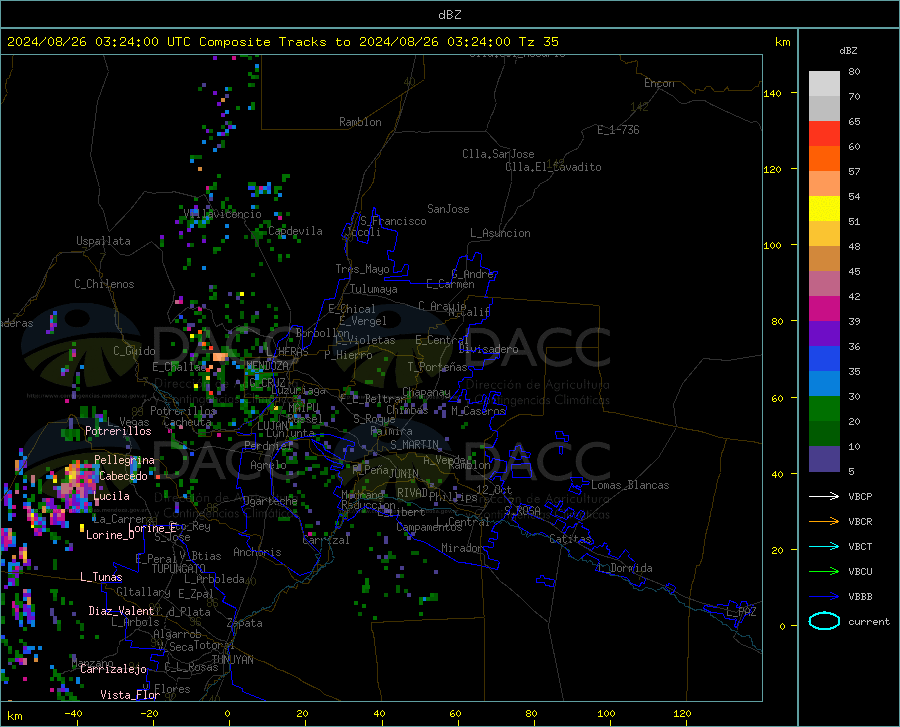The height and width of the screenshot is (727, 900).
Task: Click the orange echo cell west of MENDOZA
Action: 220,357
